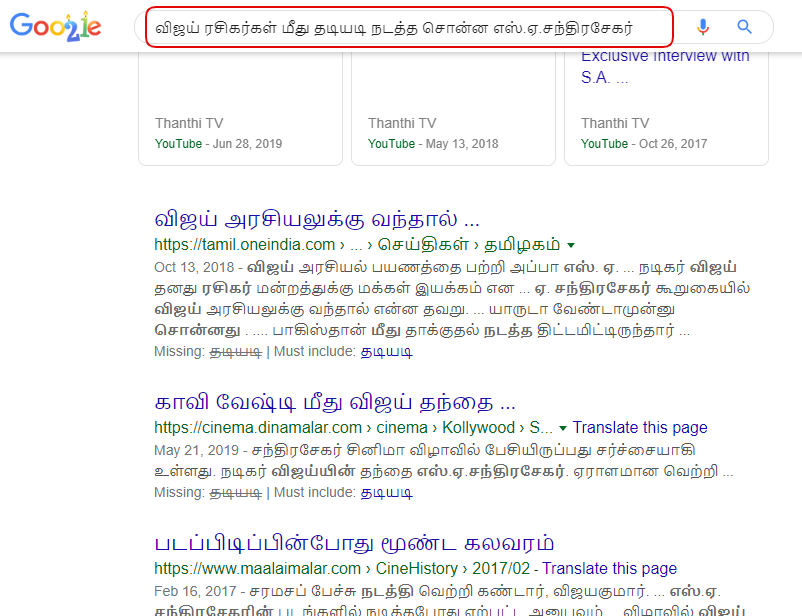This screenshot has height=616, width=802.
Task: Open the Exclusive Interview with S.A. video link
Action: 665,67
